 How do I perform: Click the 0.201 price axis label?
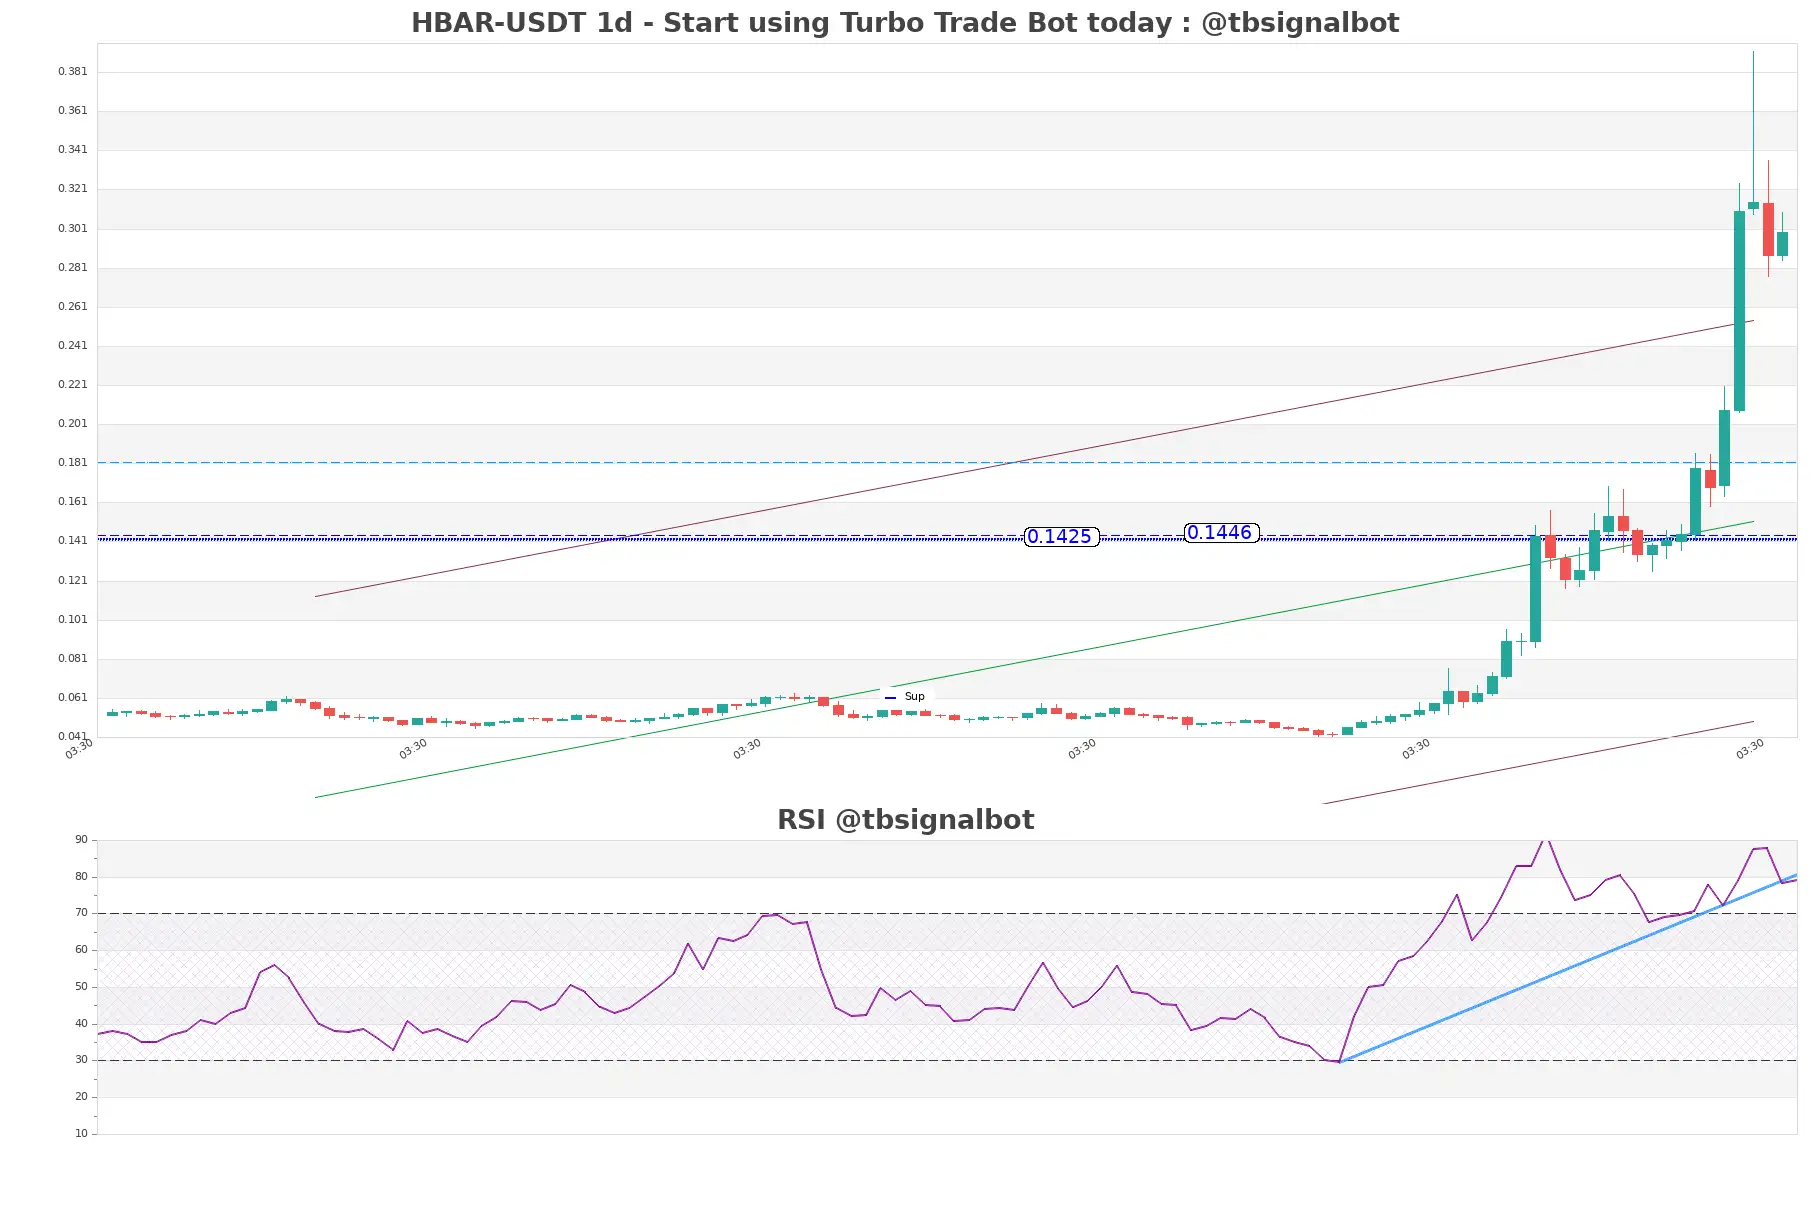(72, 423)
